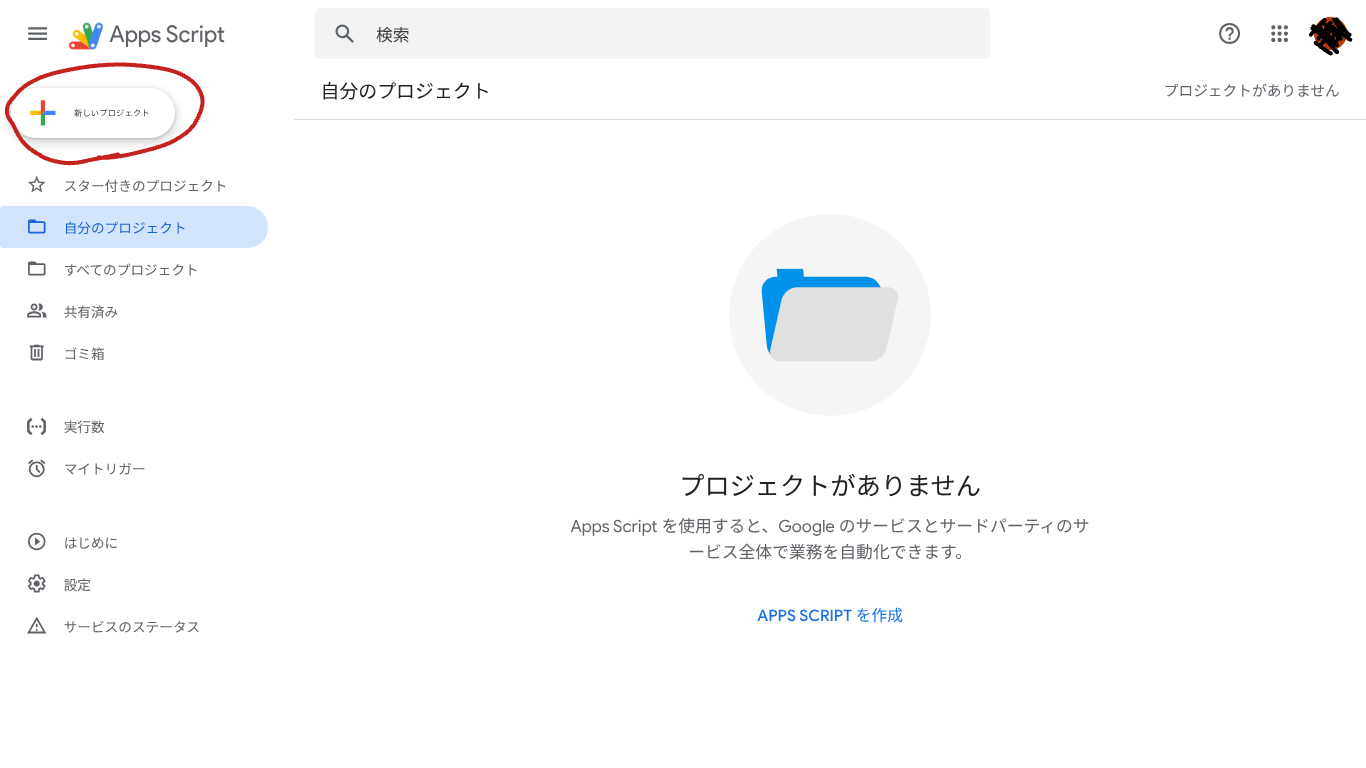Click folder icon beside 自分のプロジェクト
Image resolution: width=1366 pixels, height=768 pixels.
tap(37, 227)
